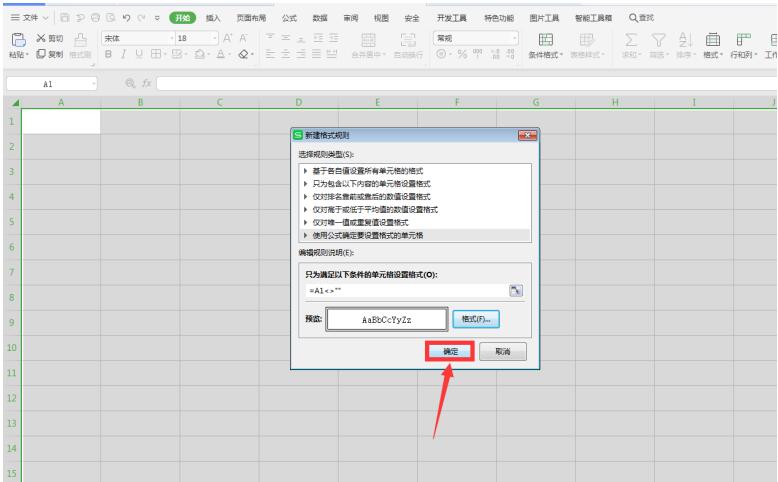
Task: Click the 查找 search icon
Action: (641, 18)
